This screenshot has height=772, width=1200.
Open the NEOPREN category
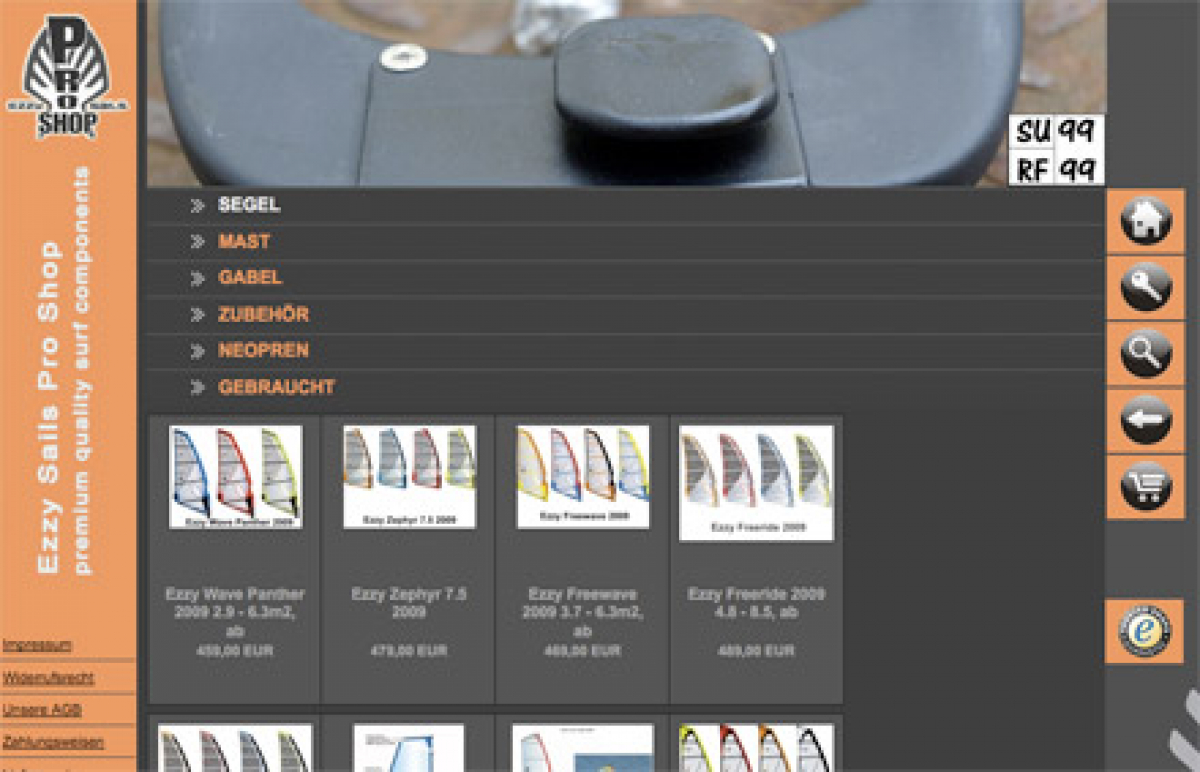[264, 351]
